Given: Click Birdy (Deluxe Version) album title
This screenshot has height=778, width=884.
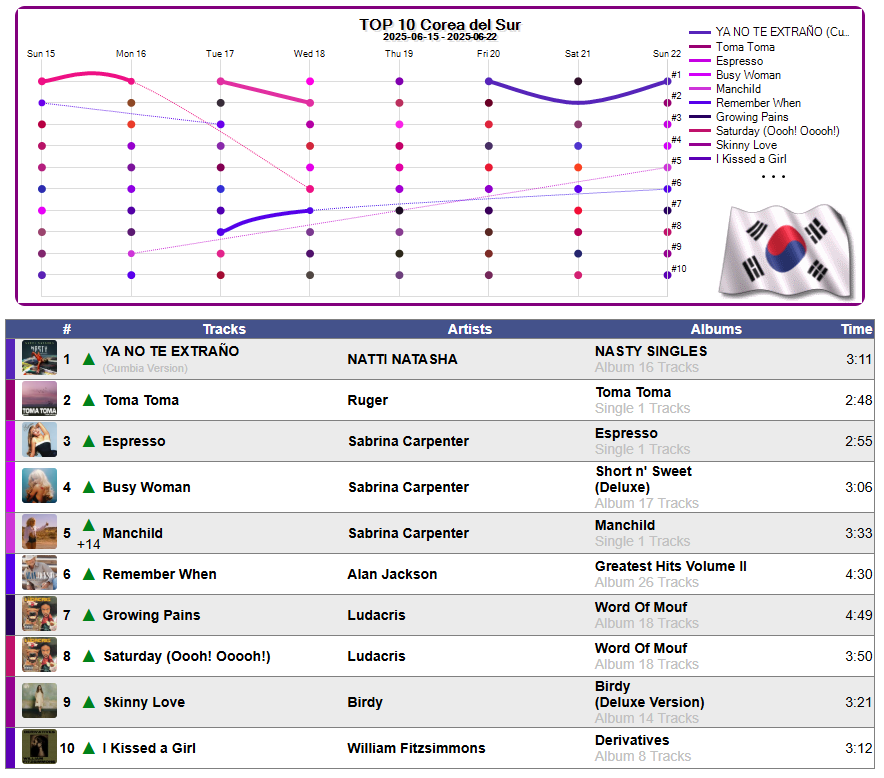Looking at the screenshot, I should [649, 695].
